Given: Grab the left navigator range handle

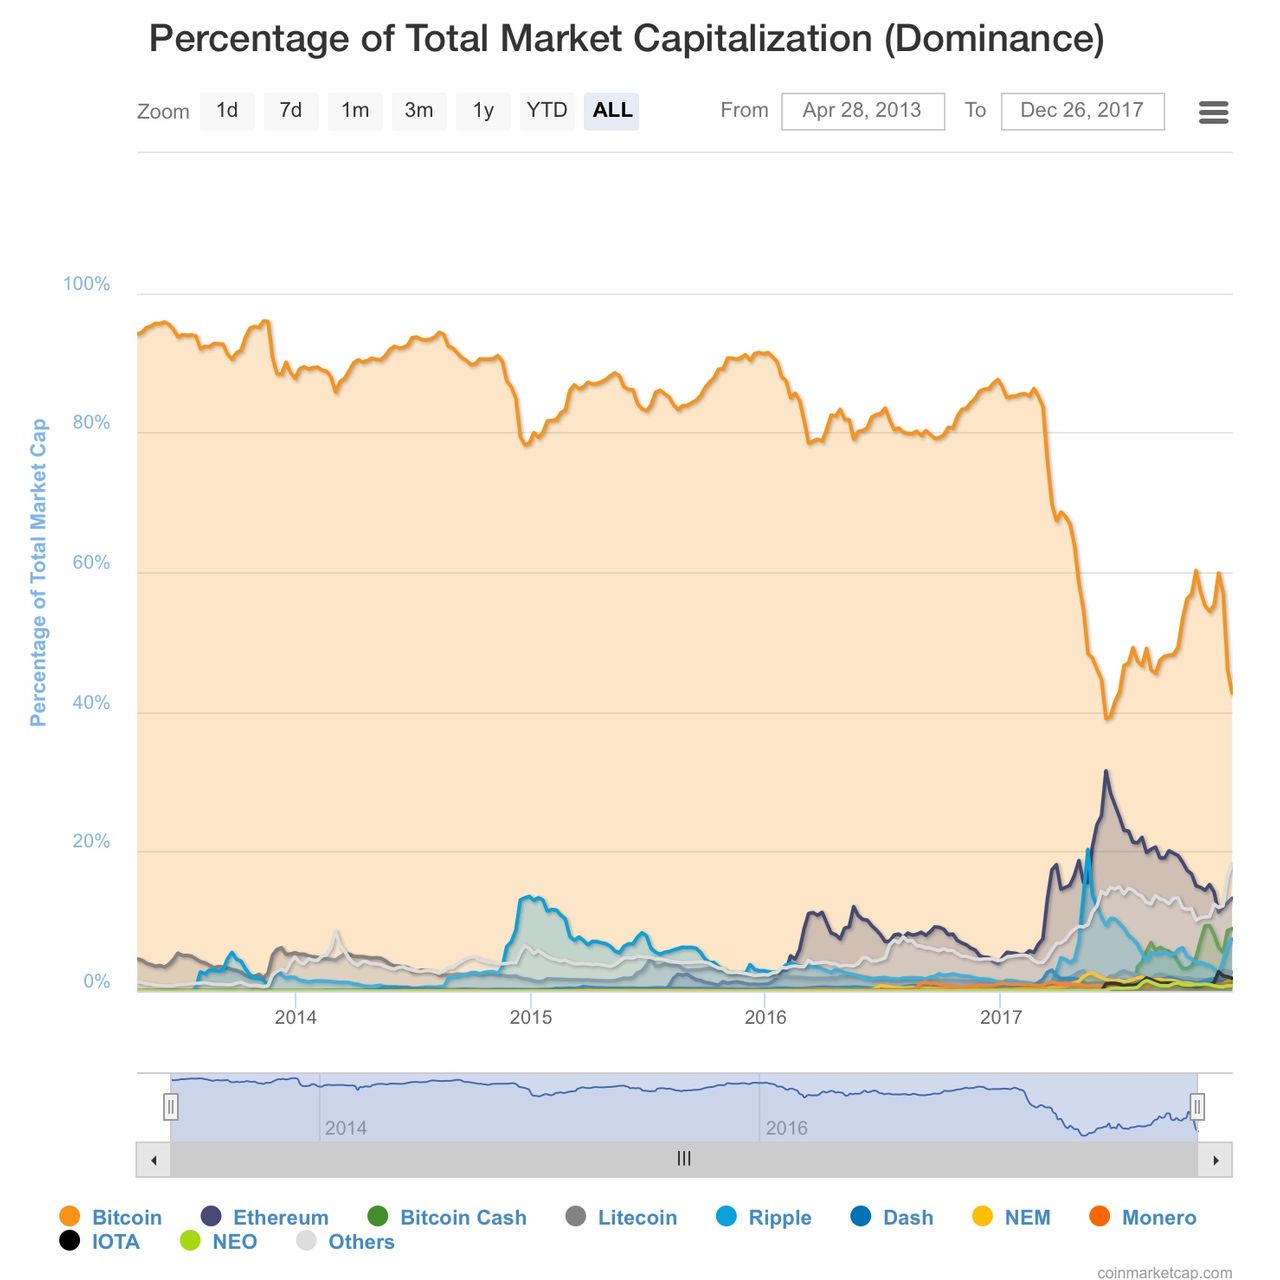Looking at the screenshot, I should 171,1107.
